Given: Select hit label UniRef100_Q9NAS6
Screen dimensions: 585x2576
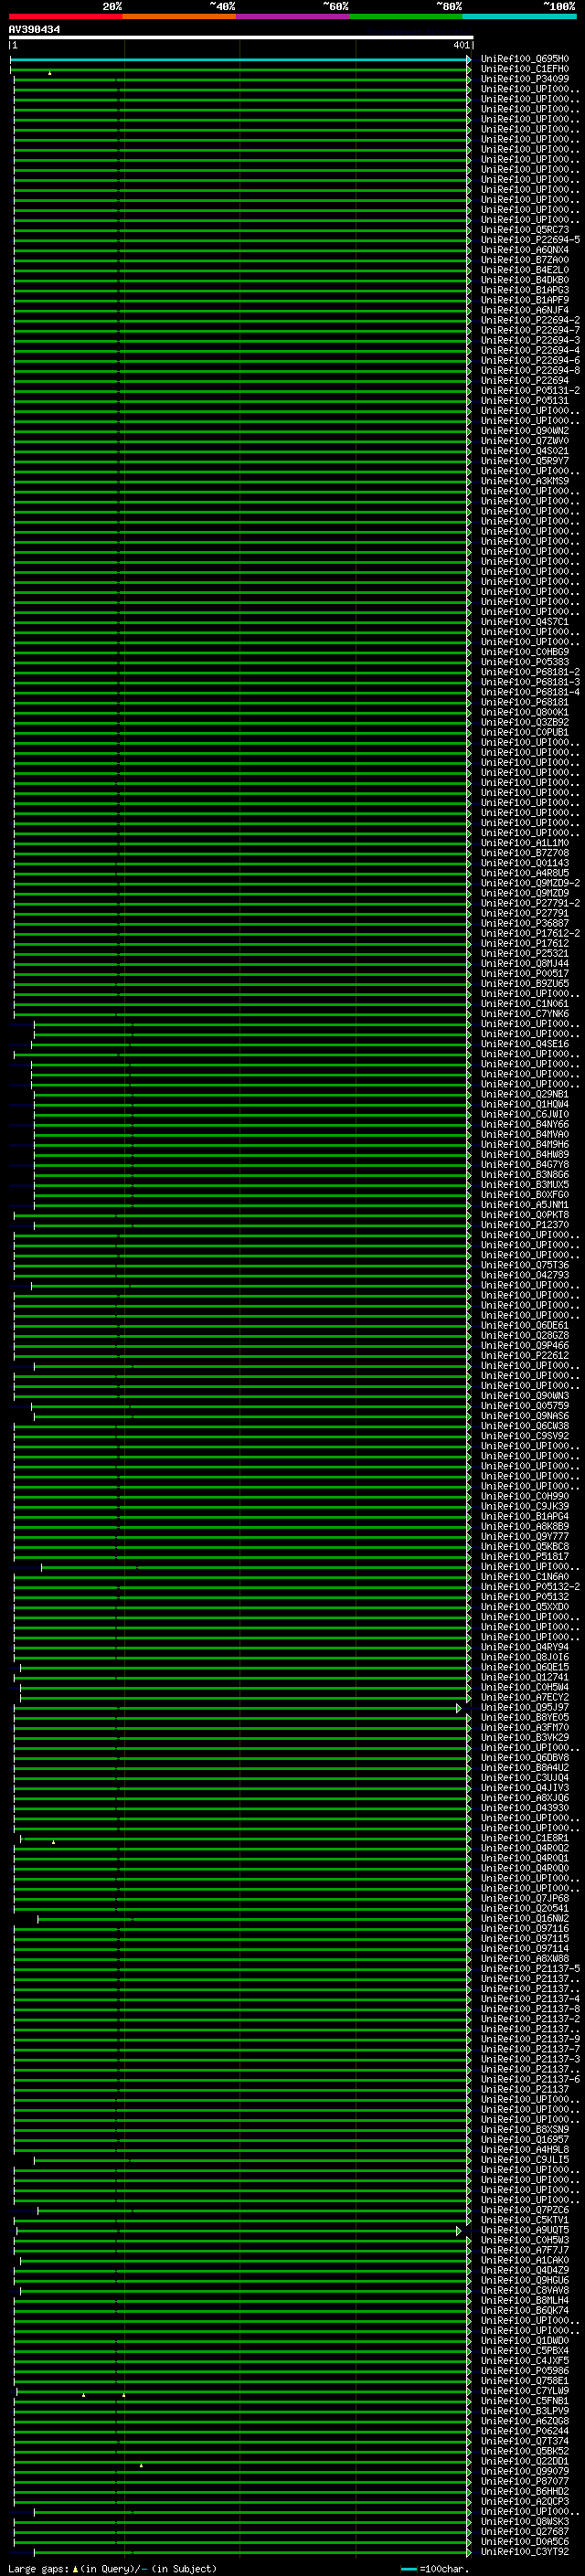Looking at the screenshot, I should point(525,1416).
